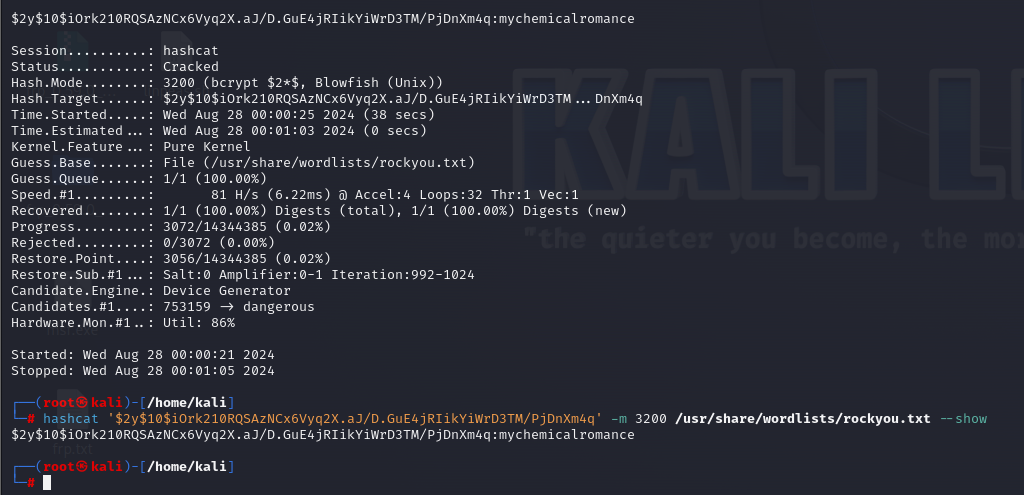Viewport: 1024px width, 495px height.
Task: Click the Stopped timestamp line
Action: (143, 371)
